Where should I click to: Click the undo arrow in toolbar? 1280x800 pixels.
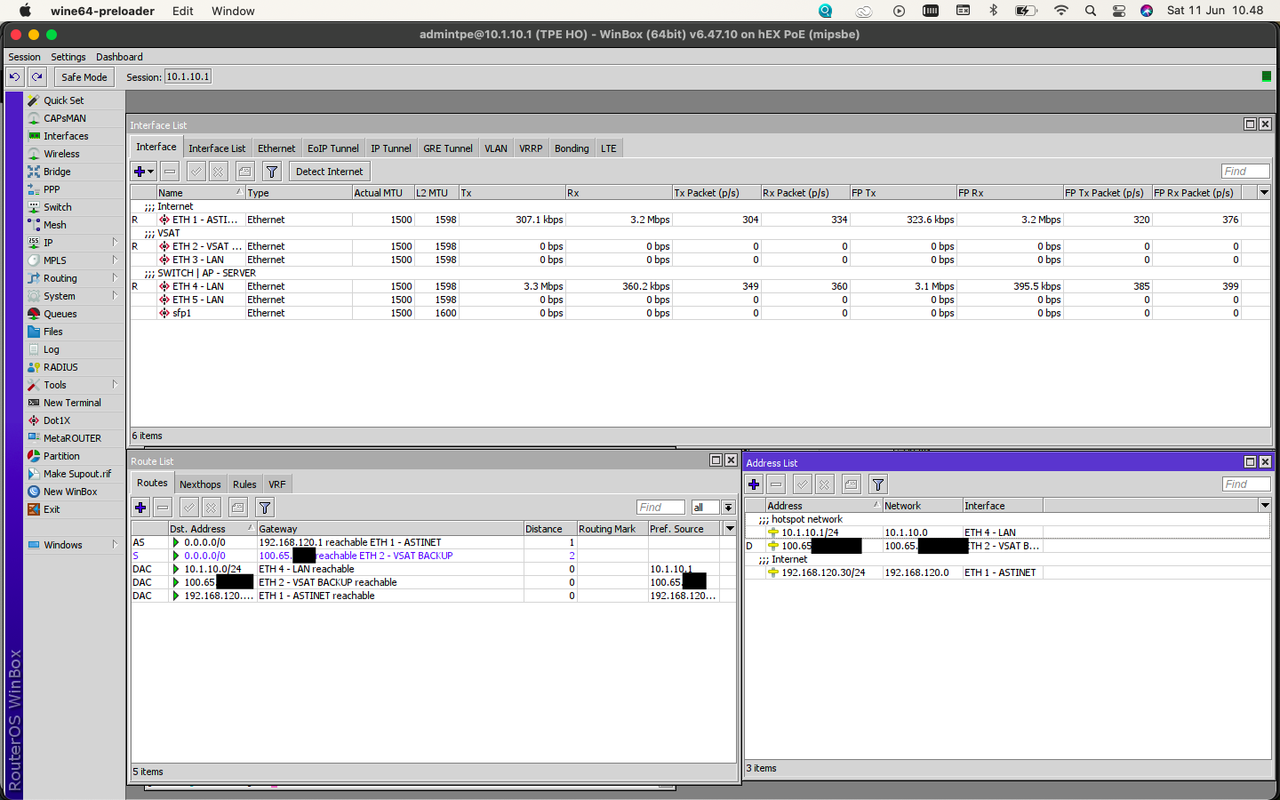[15, 77]
